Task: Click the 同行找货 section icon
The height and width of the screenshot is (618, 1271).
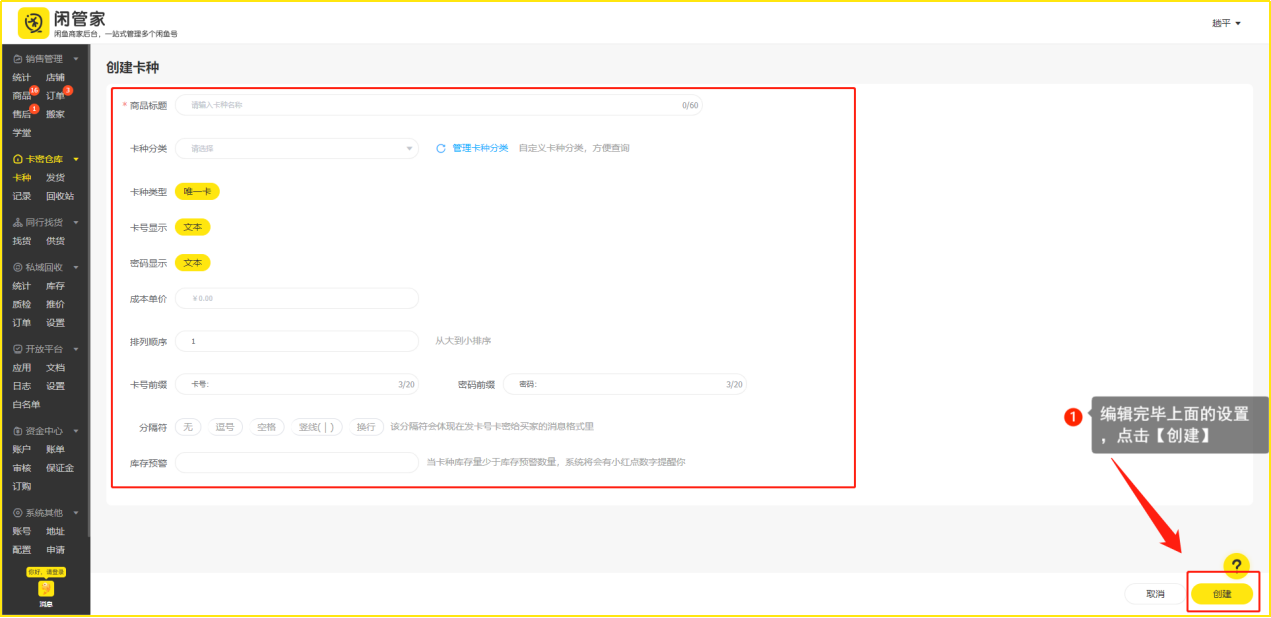Action: pos(17,222)
